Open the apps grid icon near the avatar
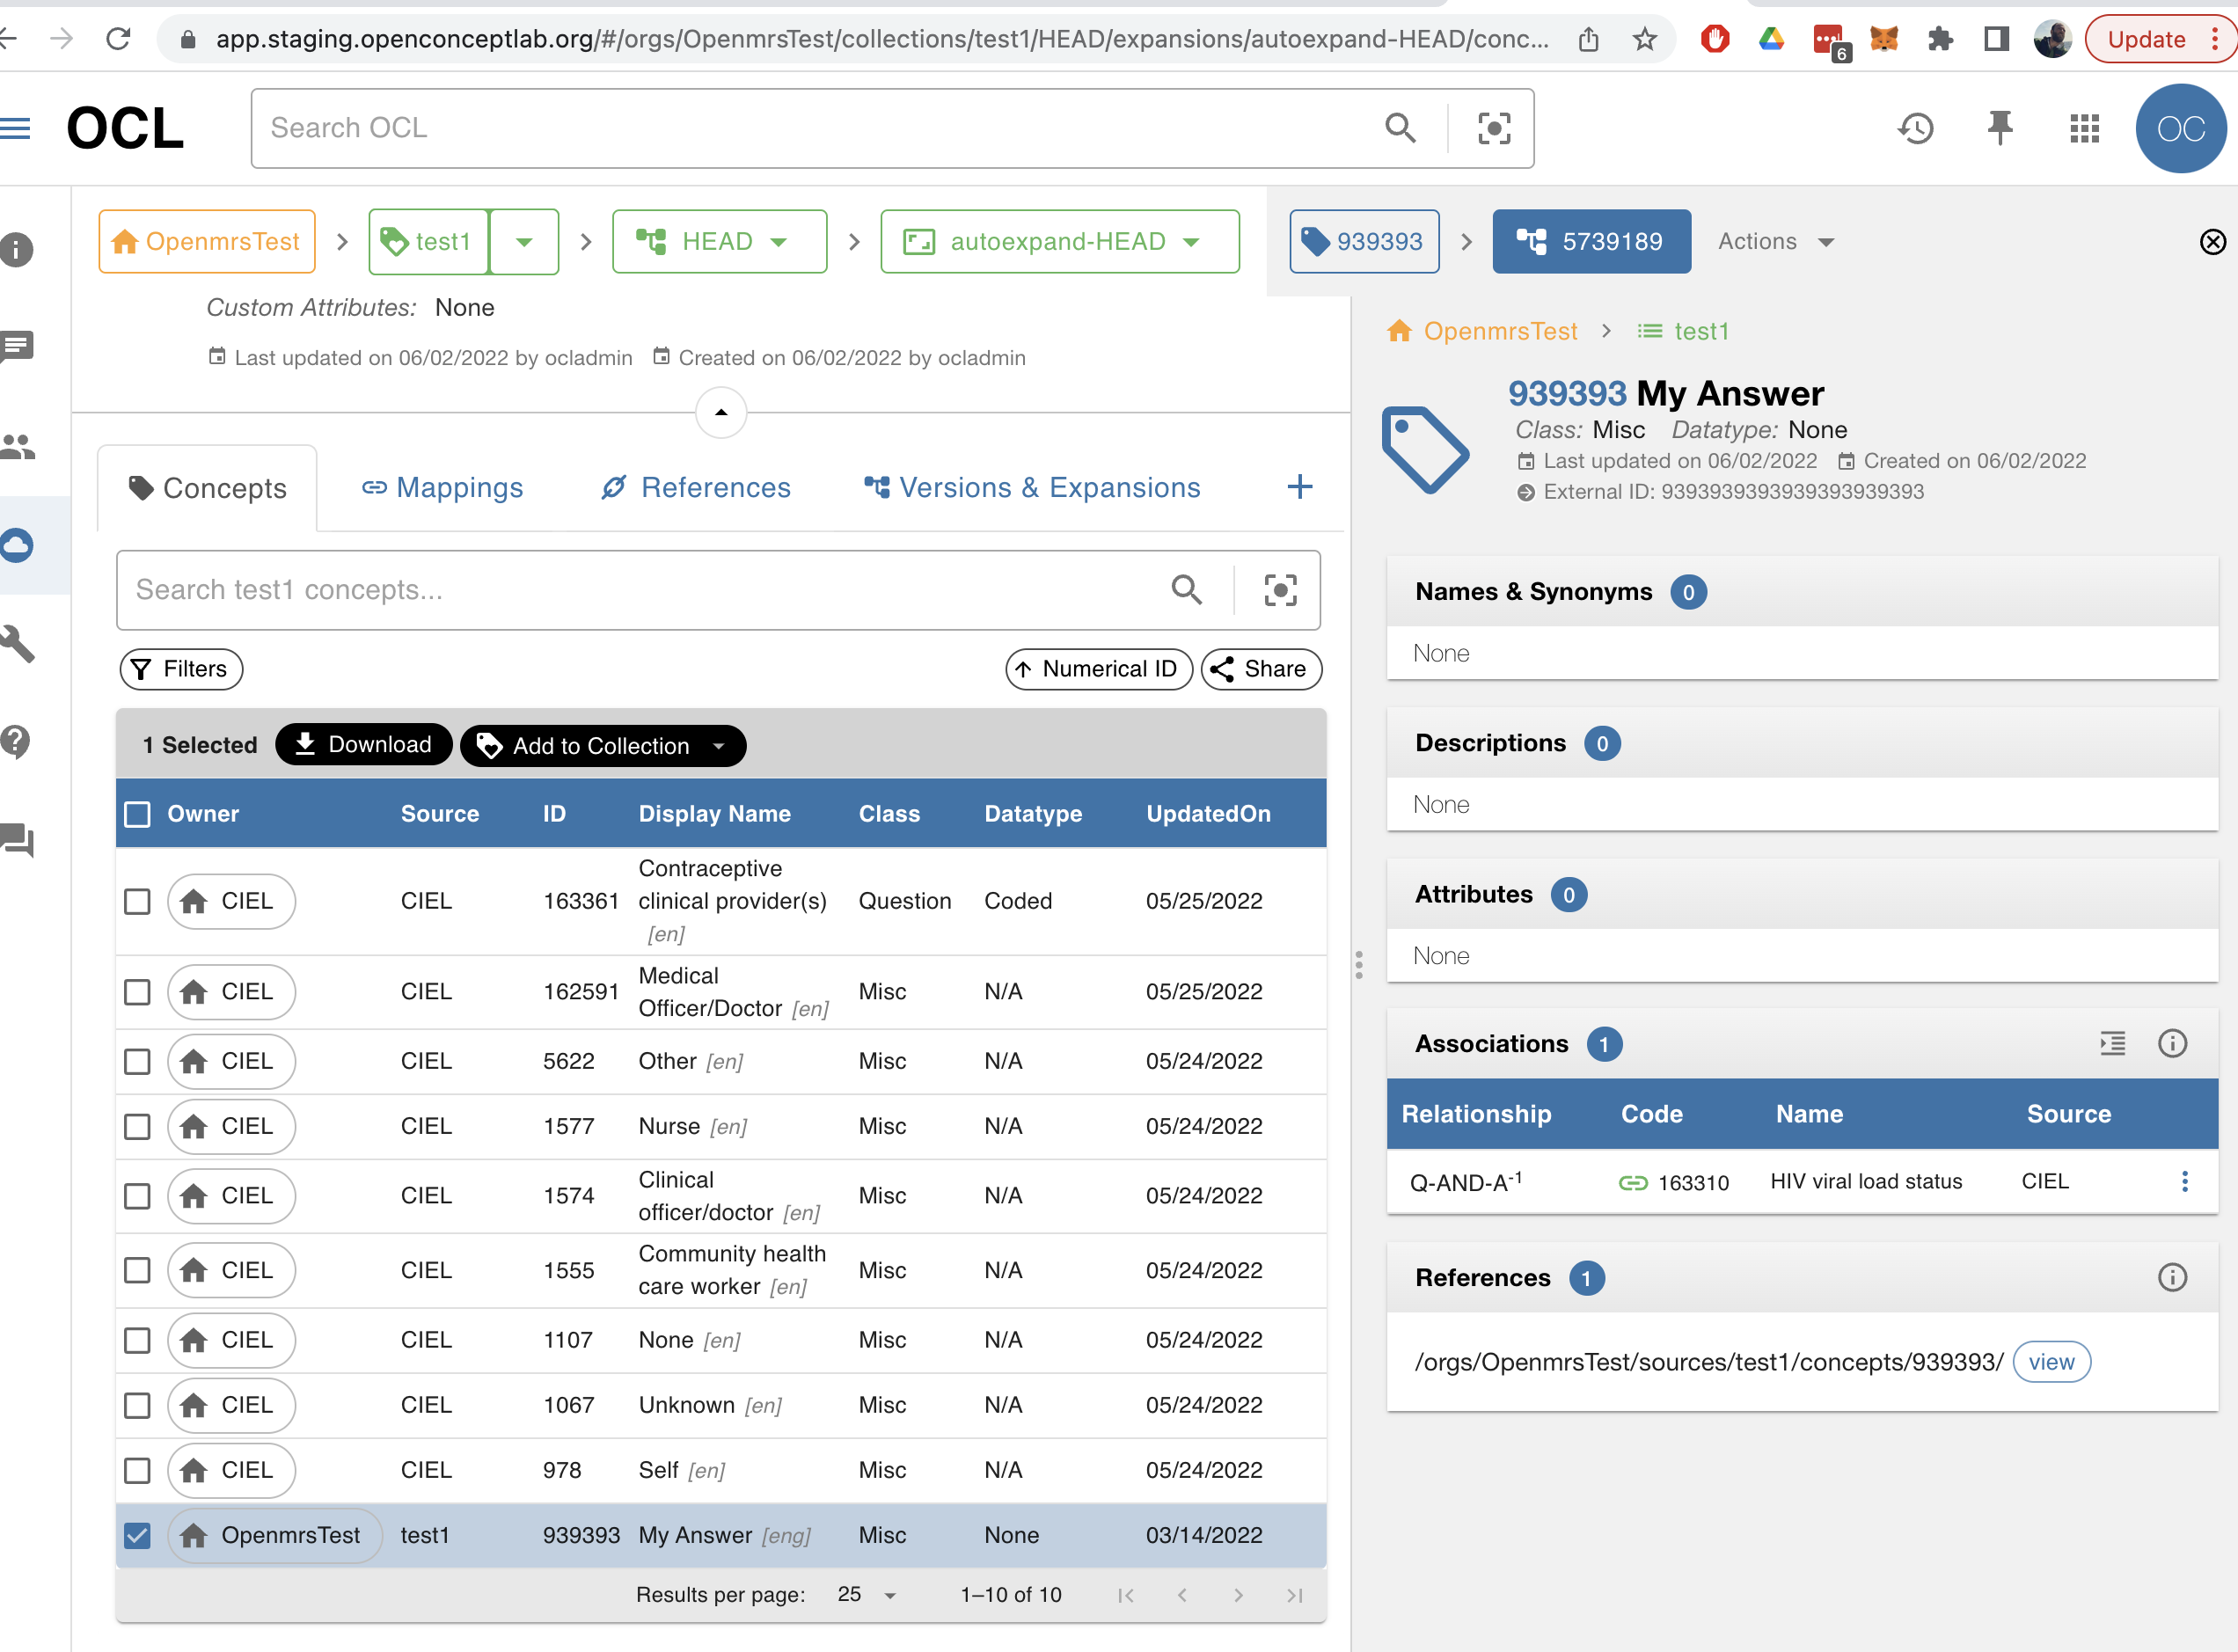Image resolution: width=2238 pixels, height=1652 pixels. (2083, 128)
